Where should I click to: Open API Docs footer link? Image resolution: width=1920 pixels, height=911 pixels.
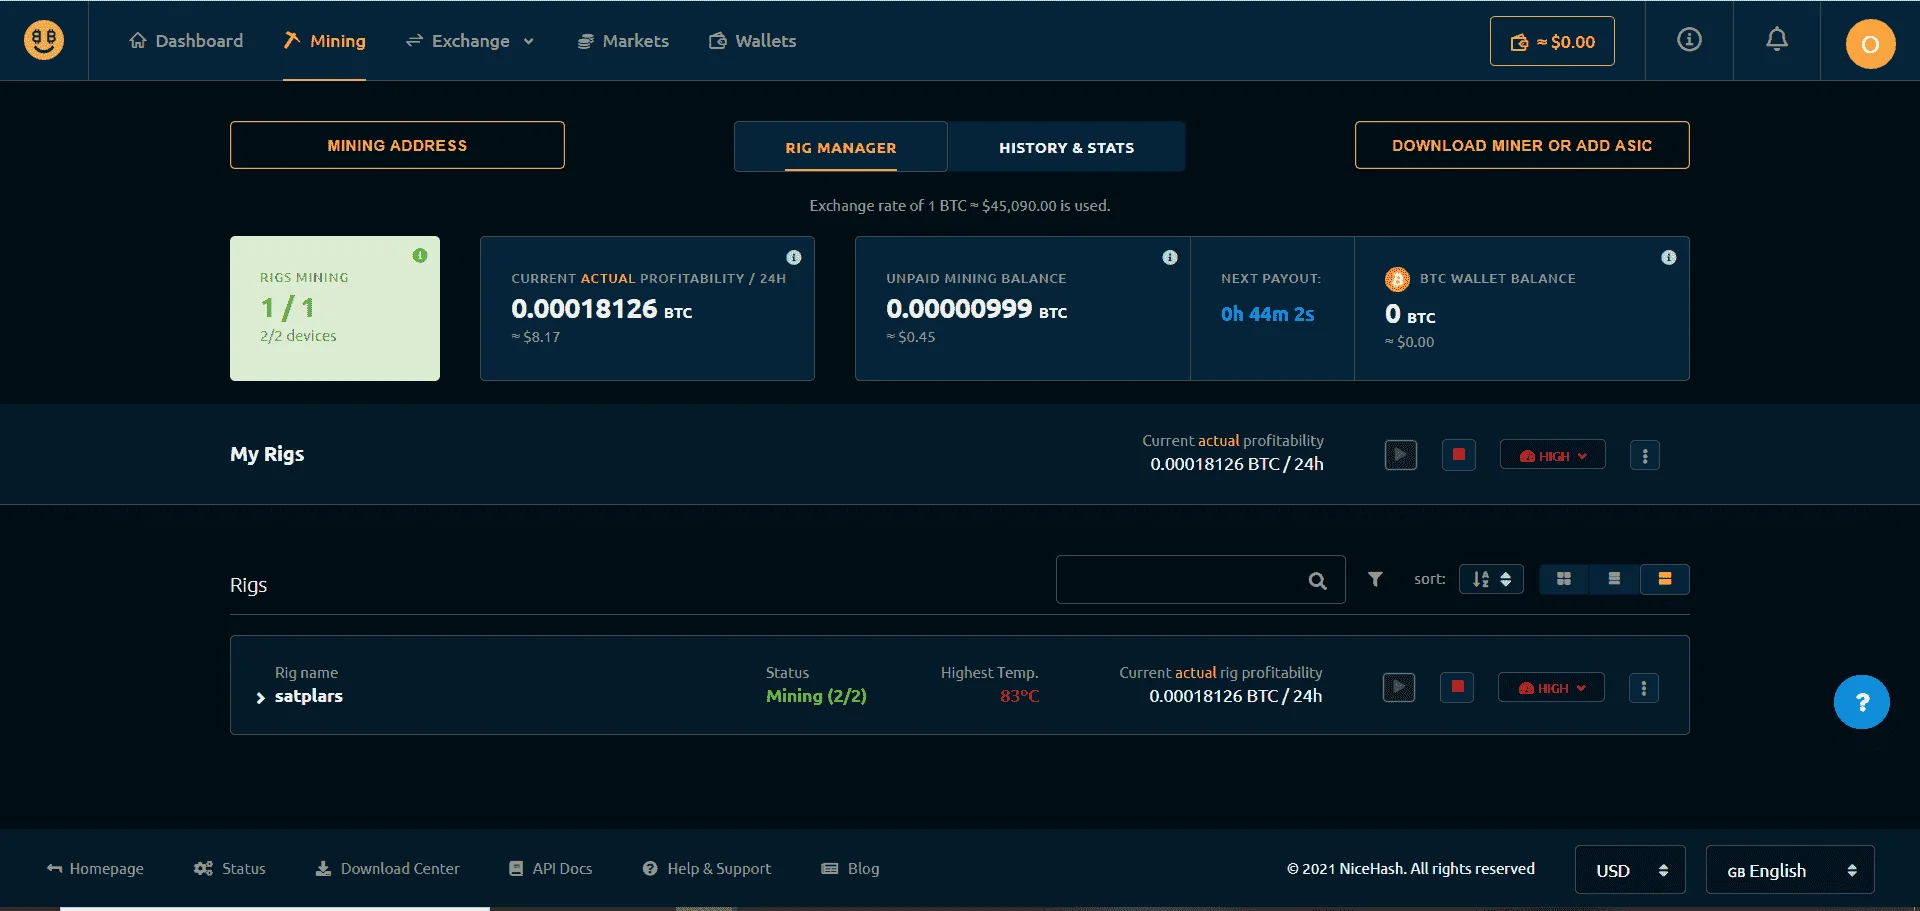point(551,868)
